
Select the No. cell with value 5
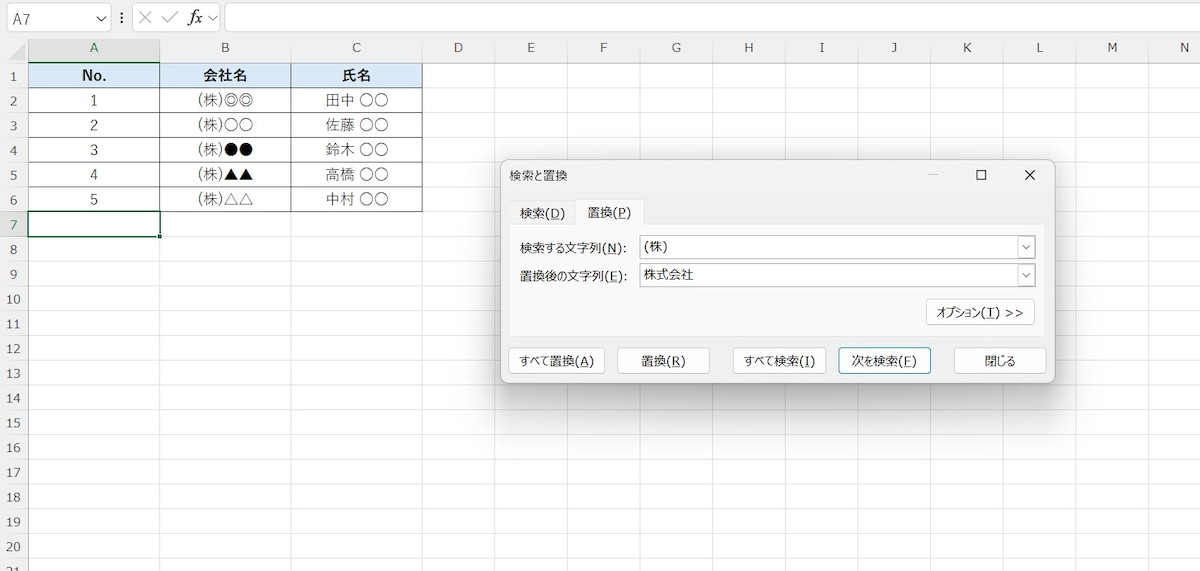pyautogui.click(x=94, y=199)
